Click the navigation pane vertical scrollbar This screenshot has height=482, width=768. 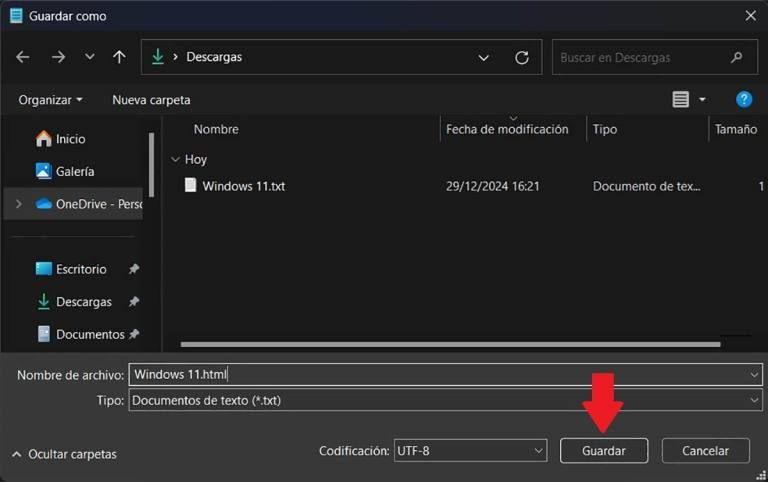[151, 165]
